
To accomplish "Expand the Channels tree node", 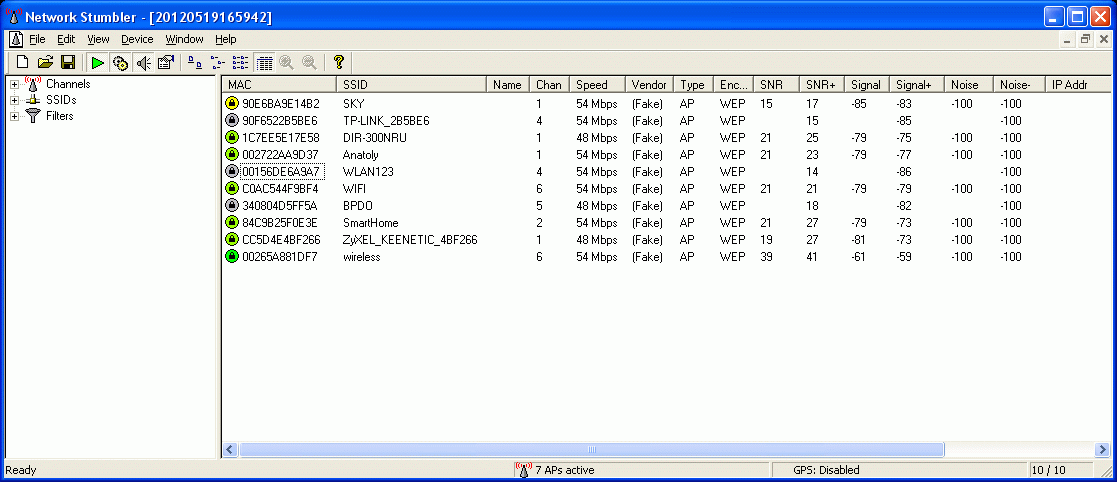I will pos(14,85).
